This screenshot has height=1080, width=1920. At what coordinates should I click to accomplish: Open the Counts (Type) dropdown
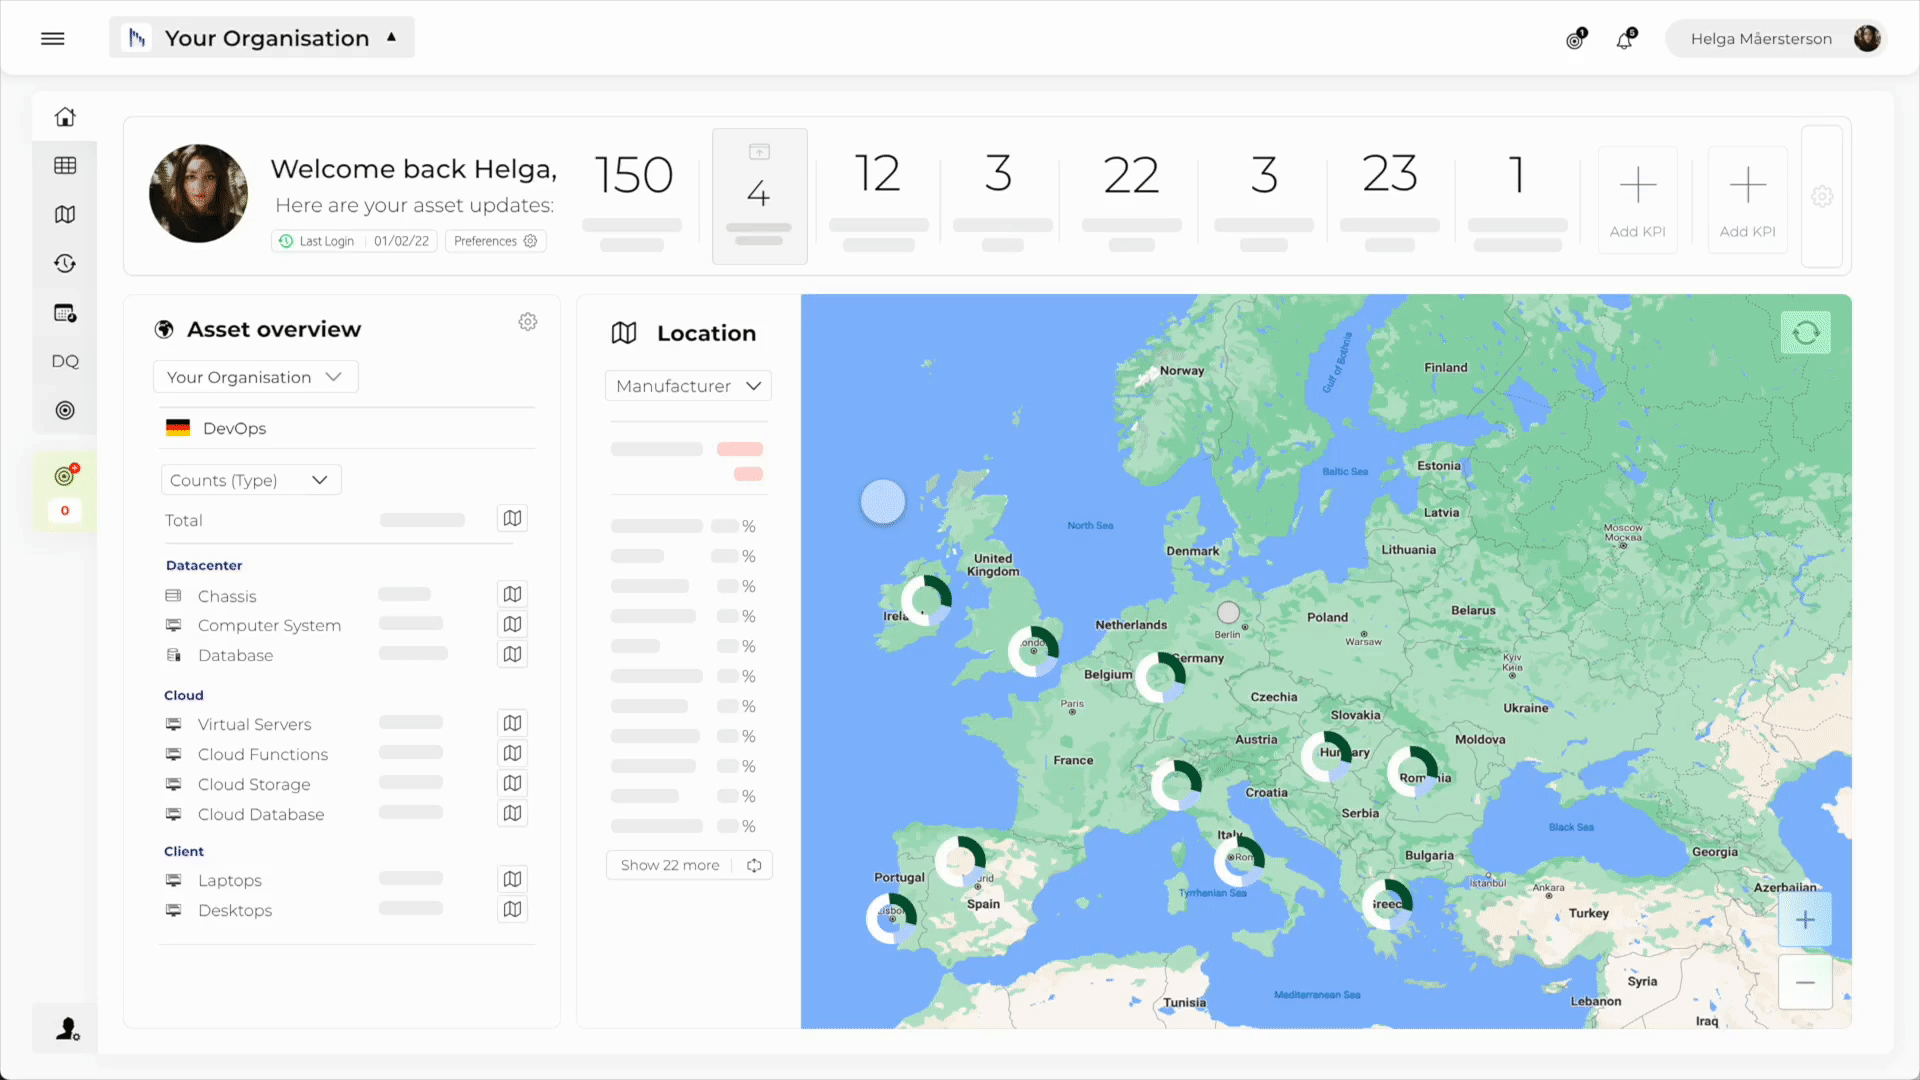250,480
